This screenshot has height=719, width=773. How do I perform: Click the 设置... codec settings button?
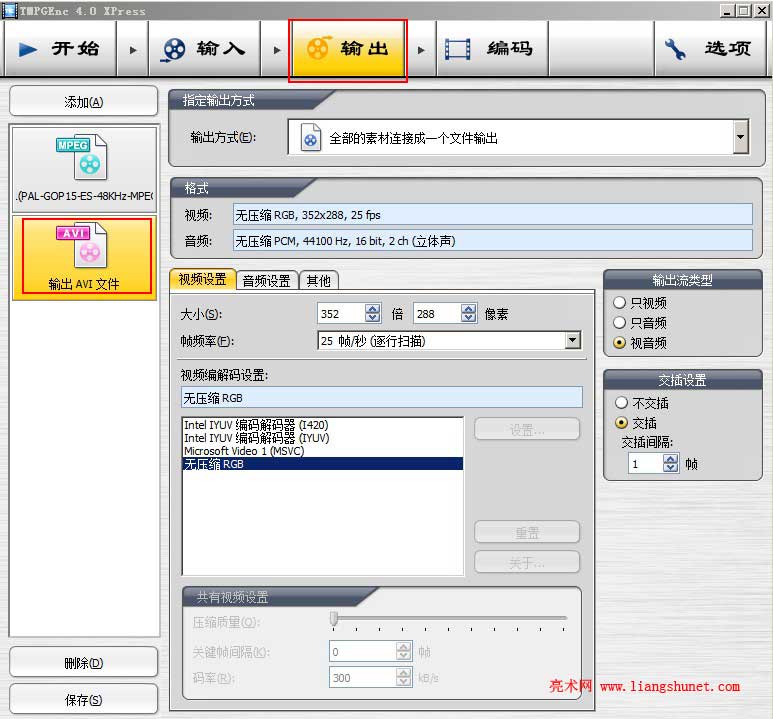point(527,430)
